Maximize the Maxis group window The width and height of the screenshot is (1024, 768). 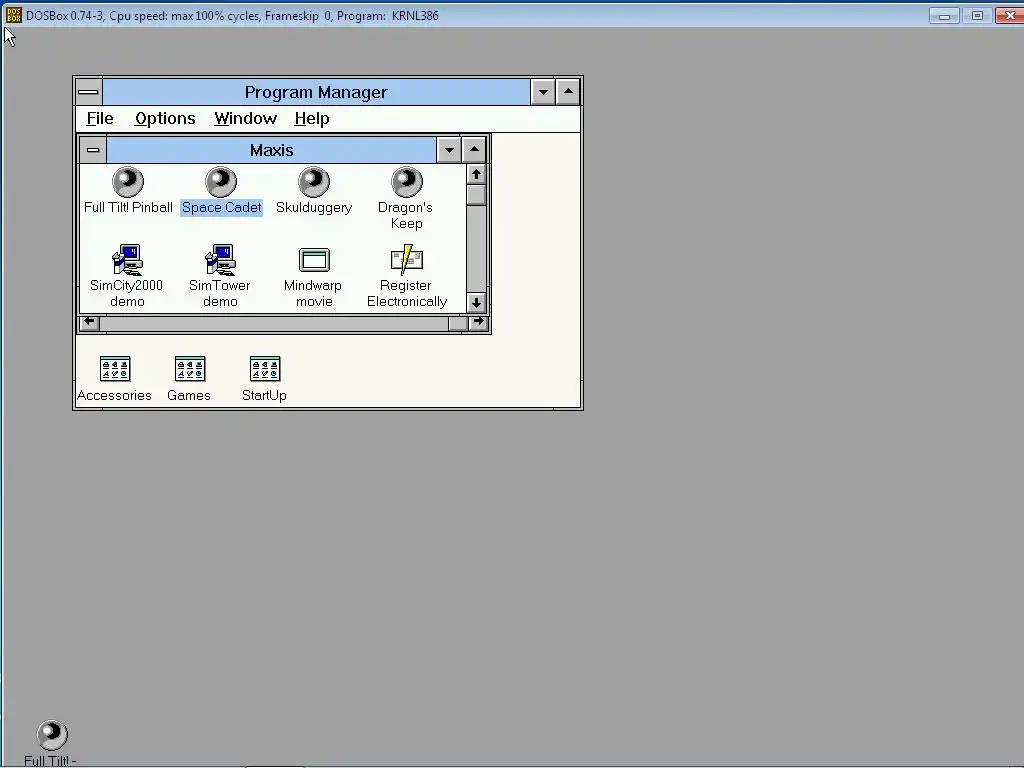point(474,150)
